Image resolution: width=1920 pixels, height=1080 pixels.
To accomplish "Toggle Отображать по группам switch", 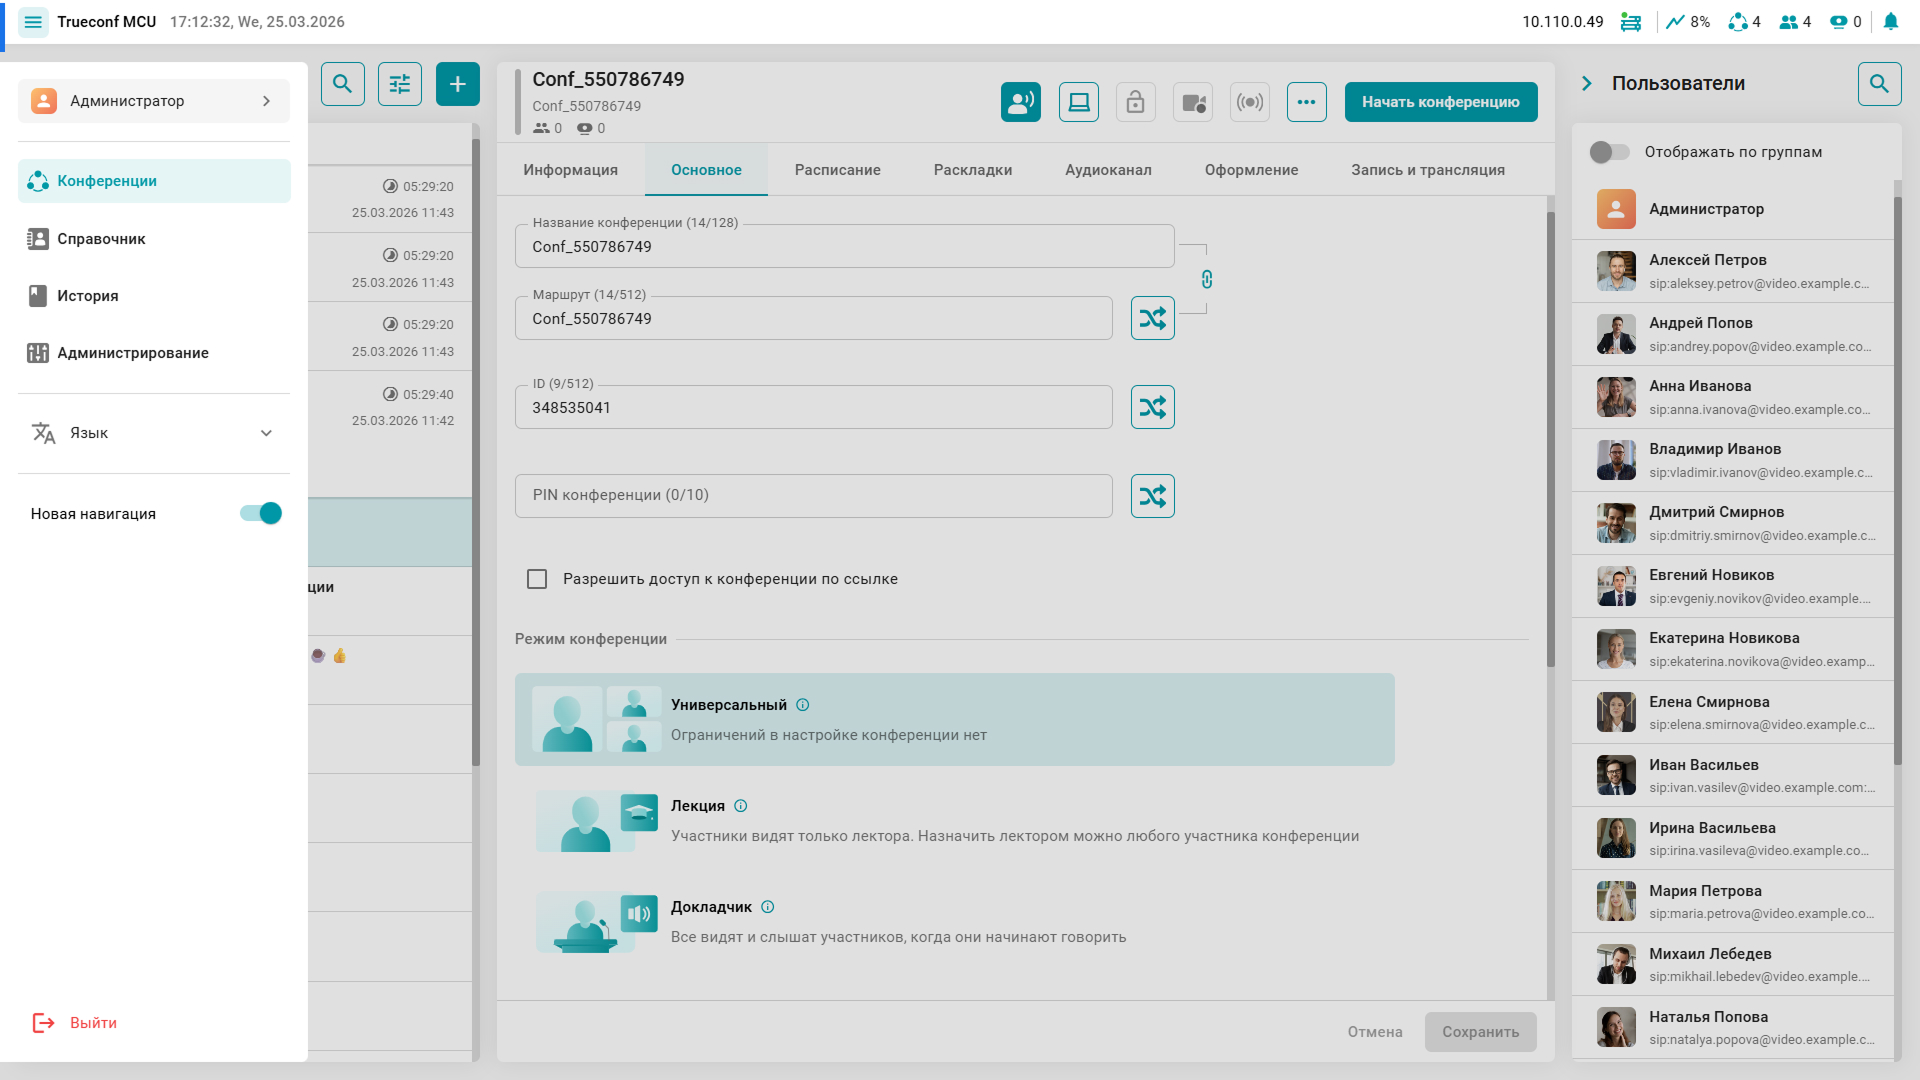I will coord(1609,152).
